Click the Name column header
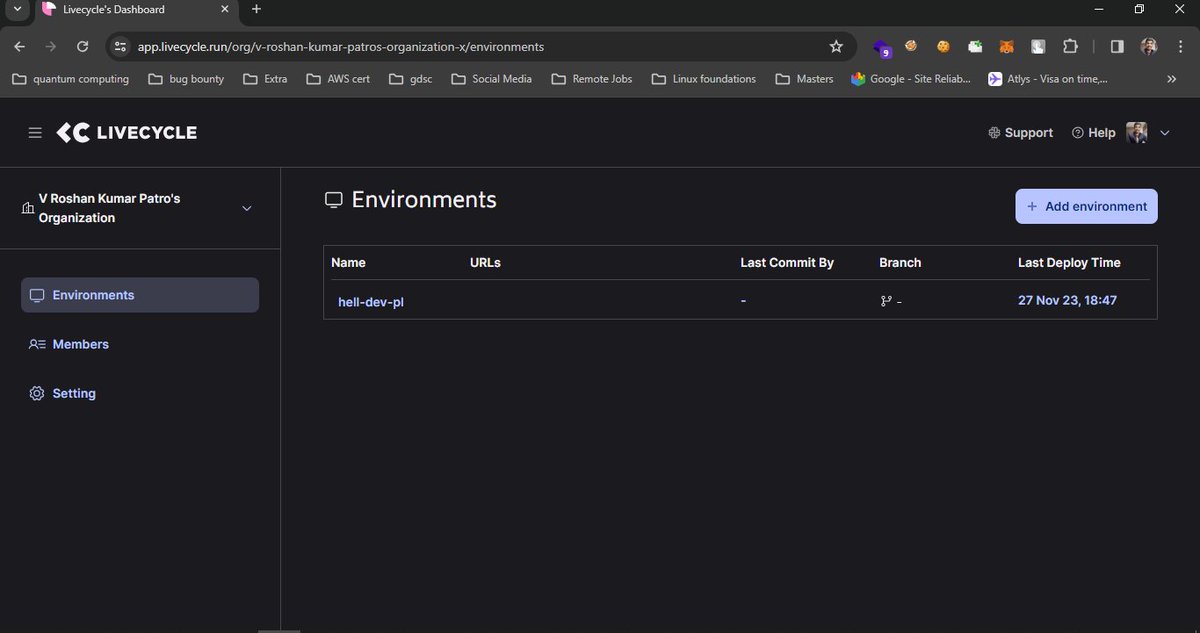The image size is (1200, 633). point(348,263)
